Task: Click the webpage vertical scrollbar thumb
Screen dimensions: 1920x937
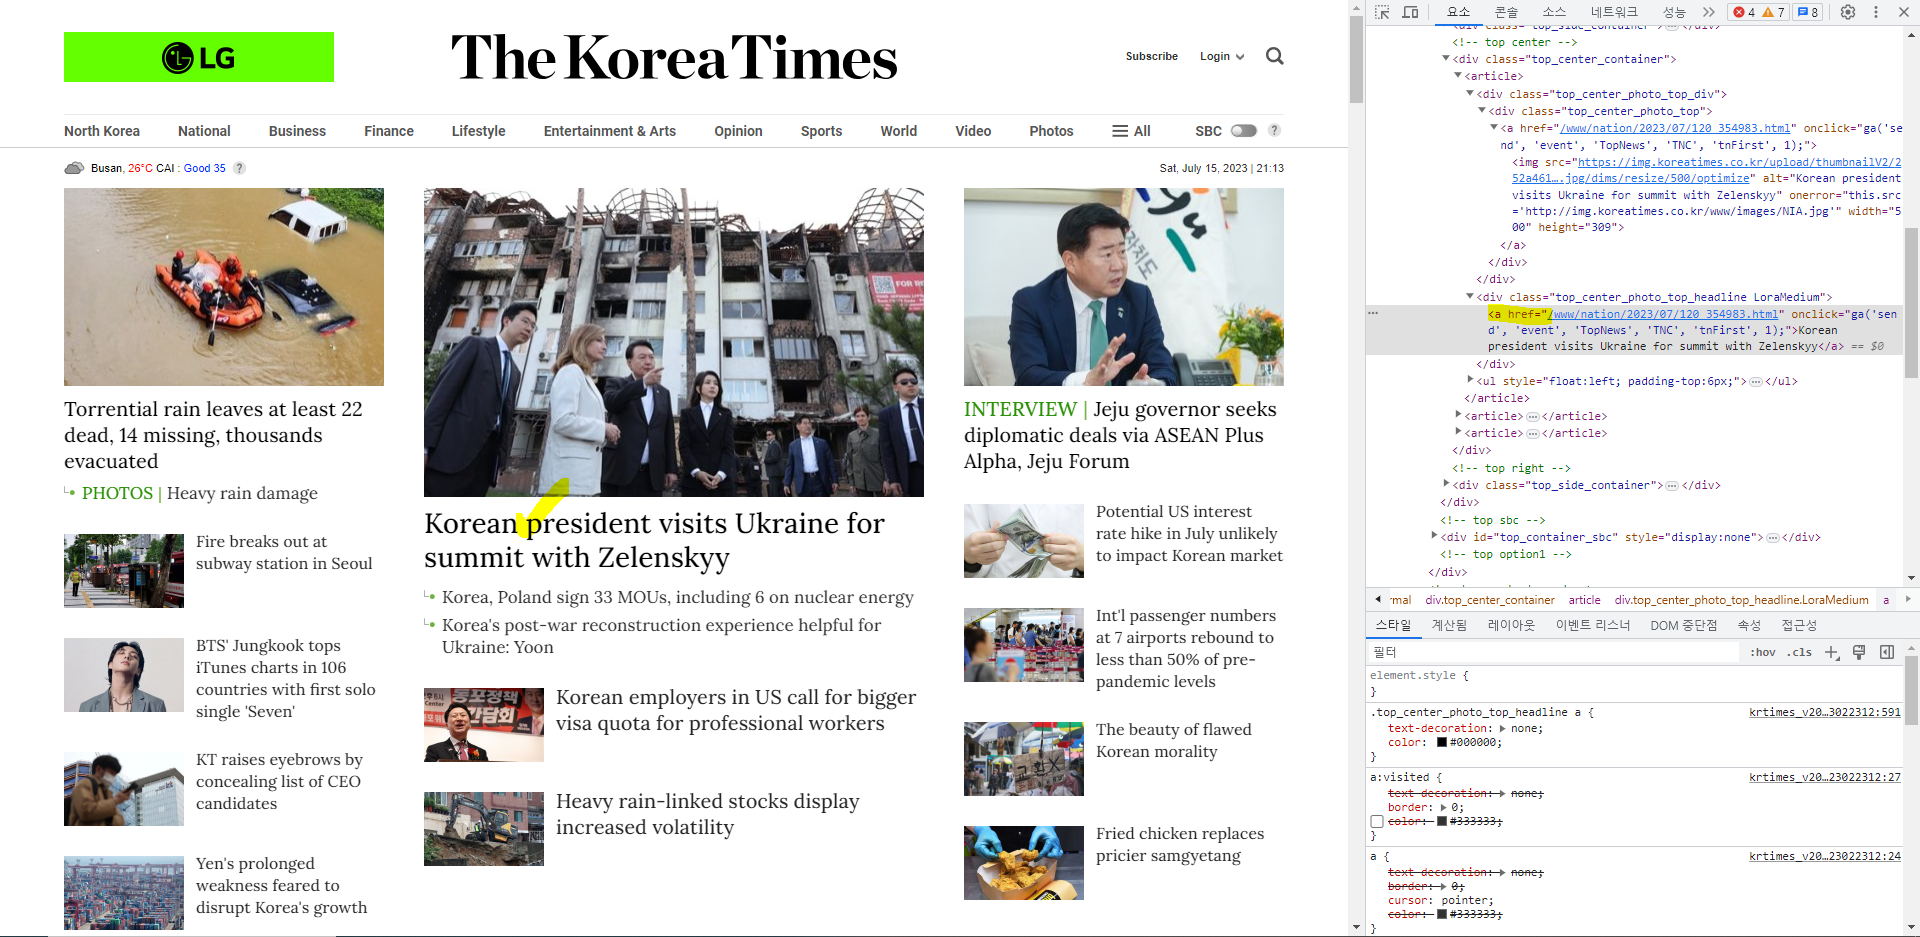Action: [x=1356, y=59]
